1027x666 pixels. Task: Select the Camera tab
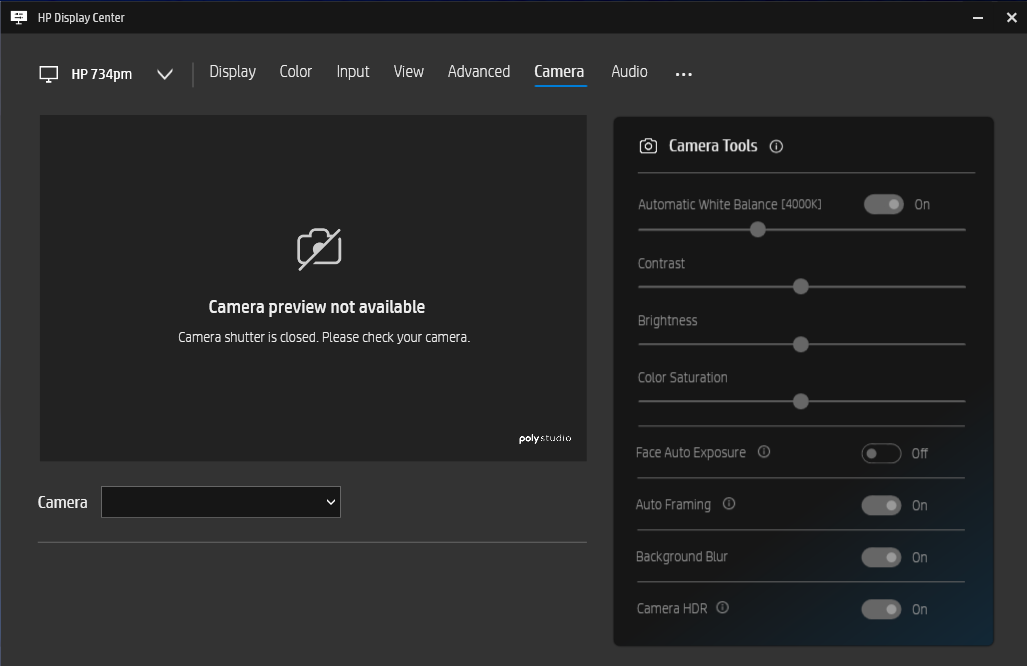[559, 71]
